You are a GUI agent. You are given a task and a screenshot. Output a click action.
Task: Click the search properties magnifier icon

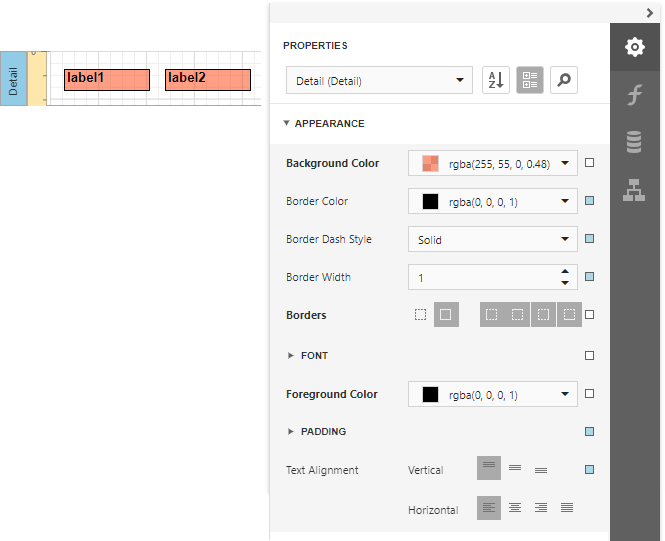pos(564,81)
